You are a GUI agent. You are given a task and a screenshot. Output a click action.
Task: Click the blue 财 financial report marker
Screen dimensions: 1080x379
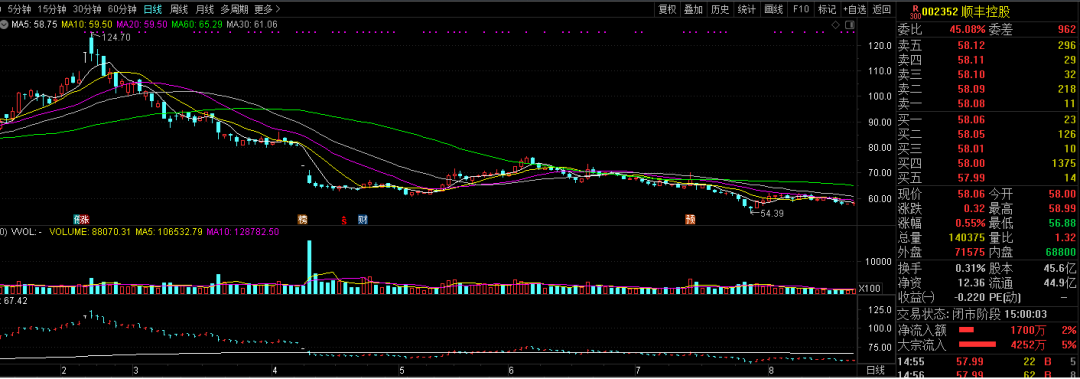362,219
